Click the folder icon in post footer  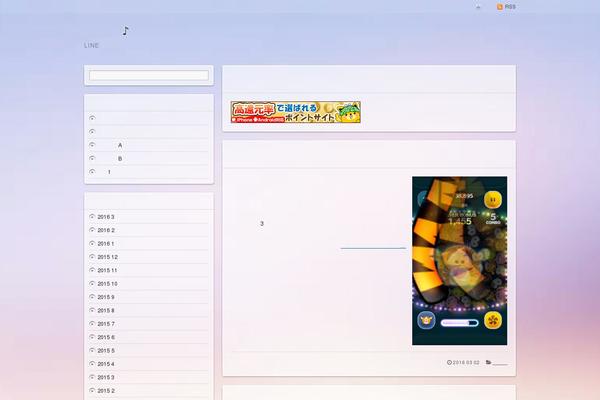click(488, 362)
